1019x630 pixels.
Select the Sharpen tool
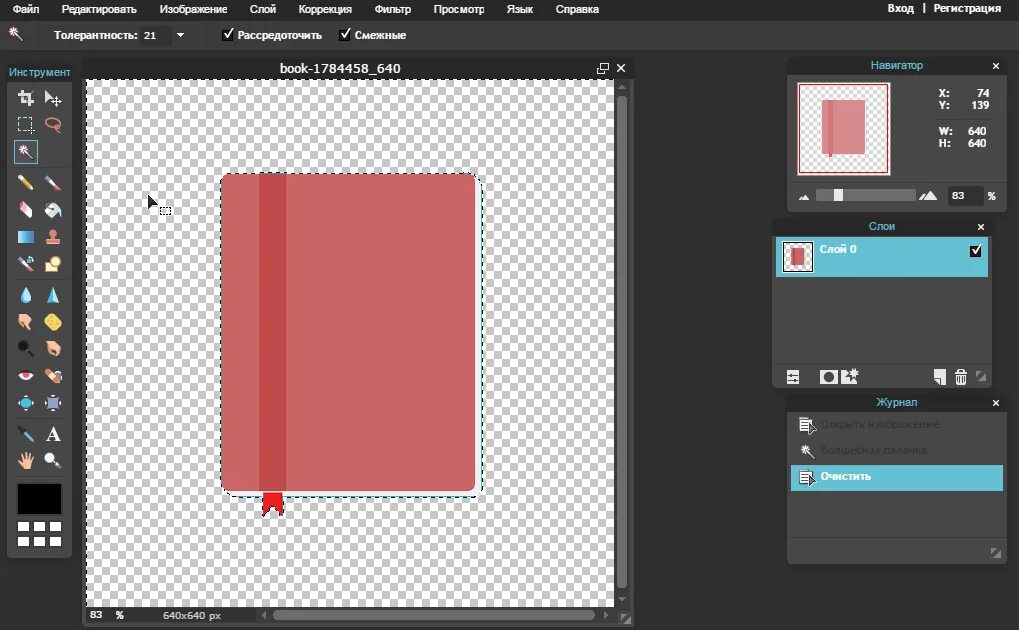pos(53,295)
